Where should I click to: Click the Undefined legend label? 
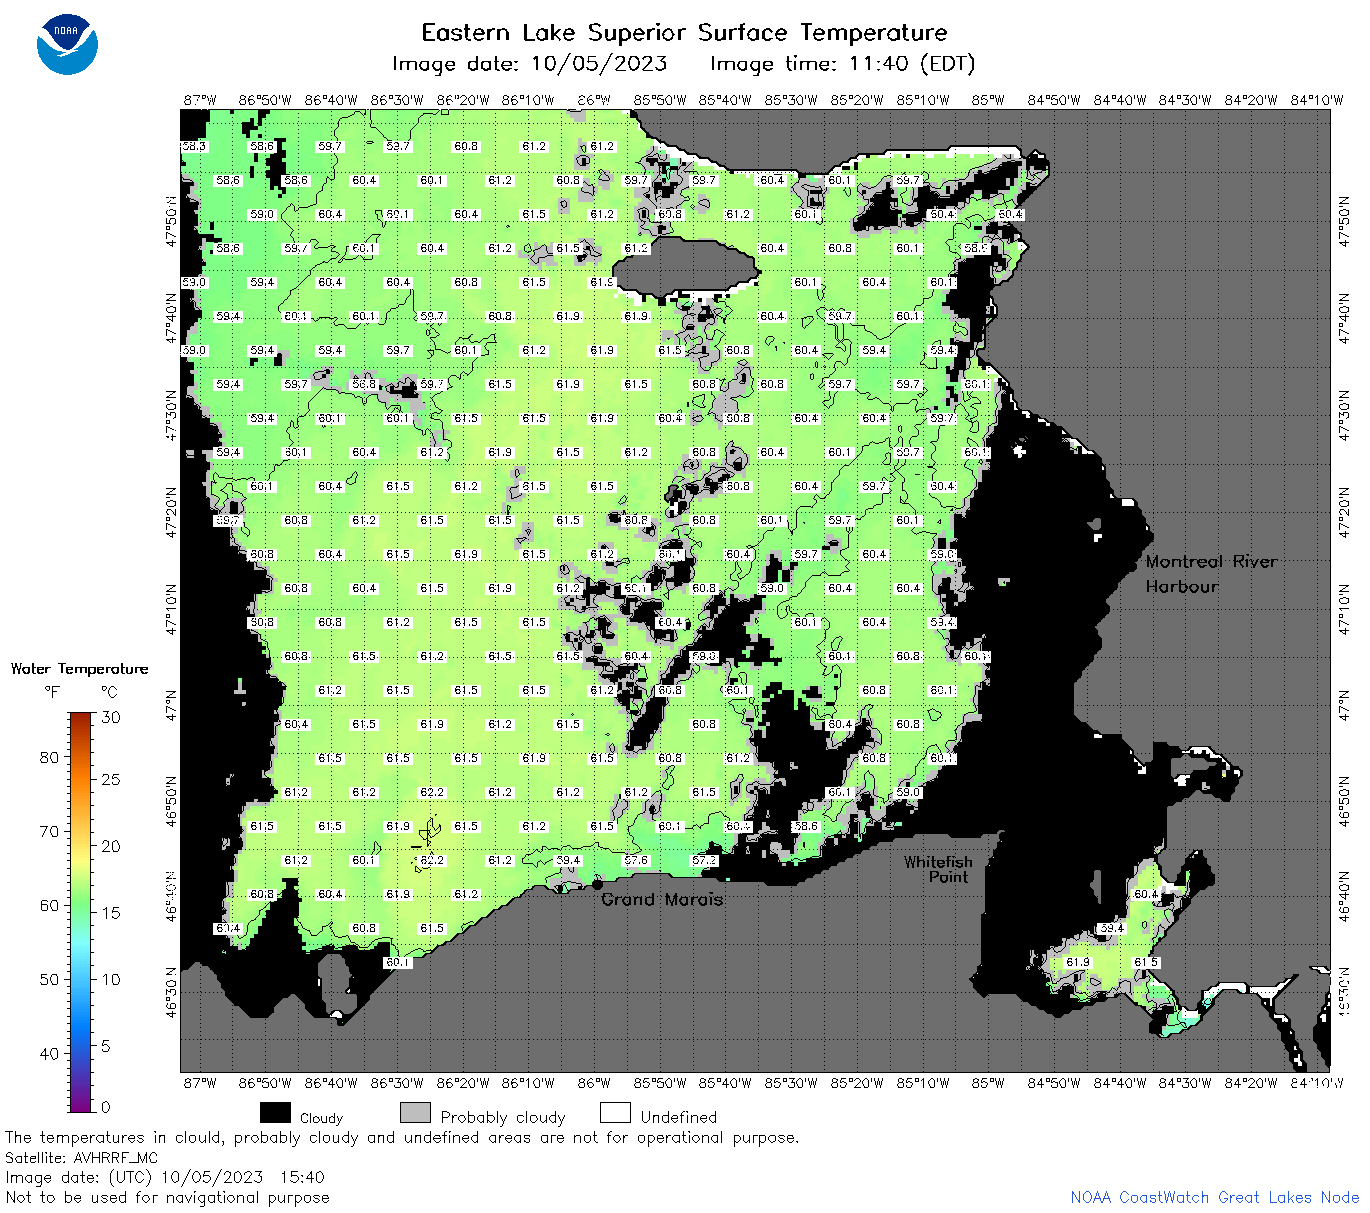[679, 1117]
